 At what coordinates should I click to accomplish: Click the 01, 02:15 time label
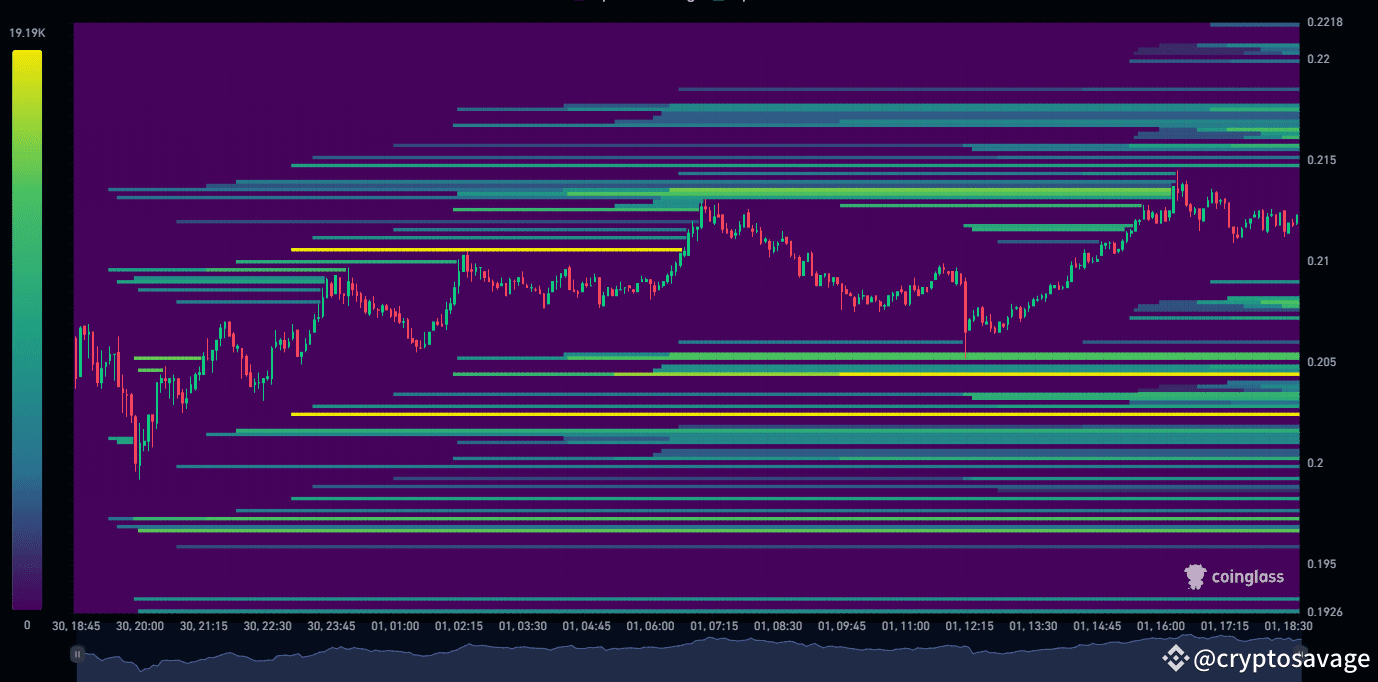pos(459,626)
